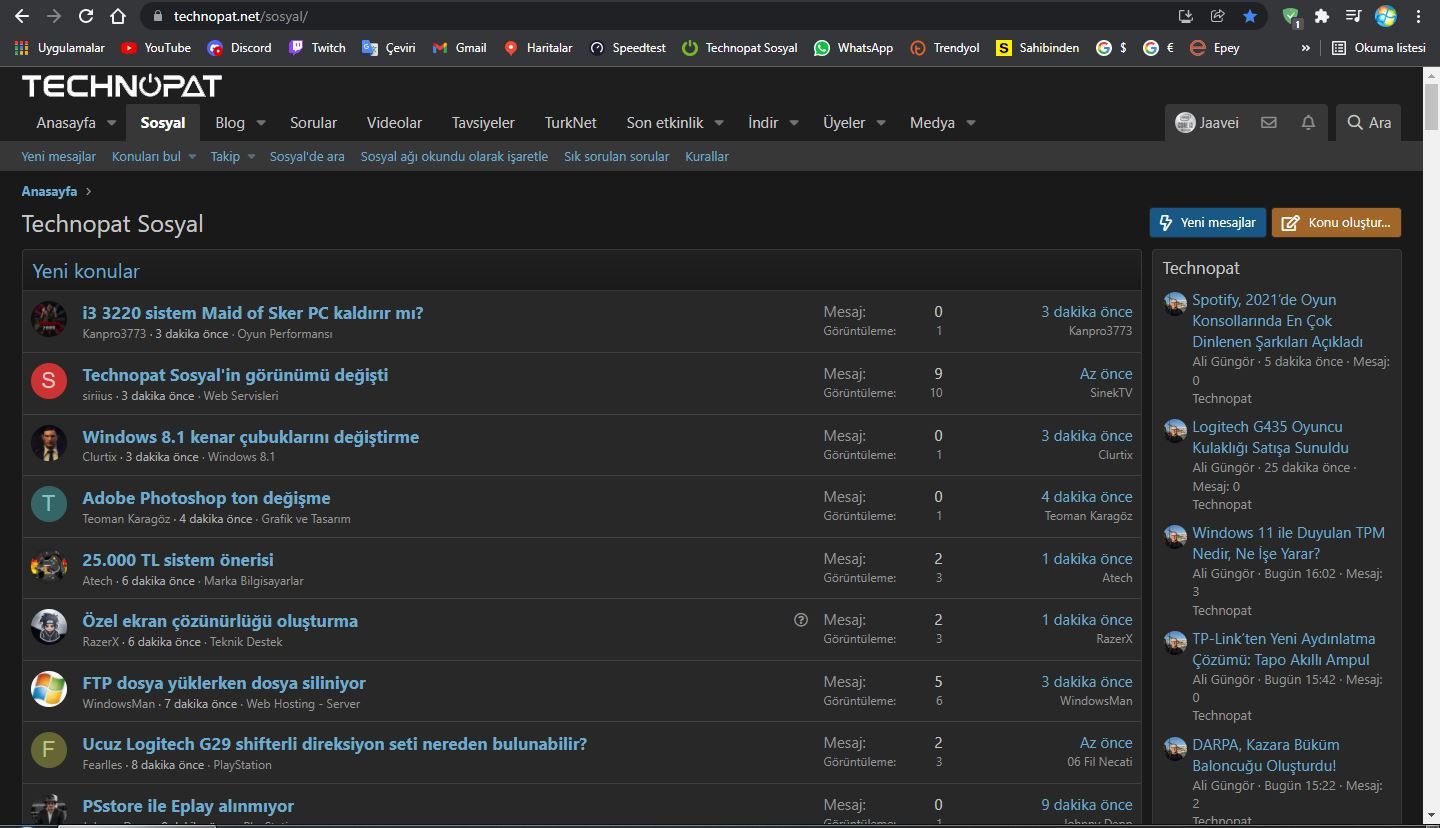Open topic 'Adobe Photoshop ton değişme'
Screen dimensions: 1440x828
pos(206,498)
